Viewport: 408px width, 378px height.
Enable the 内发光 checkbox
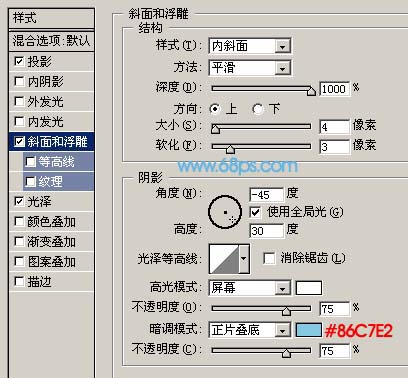pos(19,121)
